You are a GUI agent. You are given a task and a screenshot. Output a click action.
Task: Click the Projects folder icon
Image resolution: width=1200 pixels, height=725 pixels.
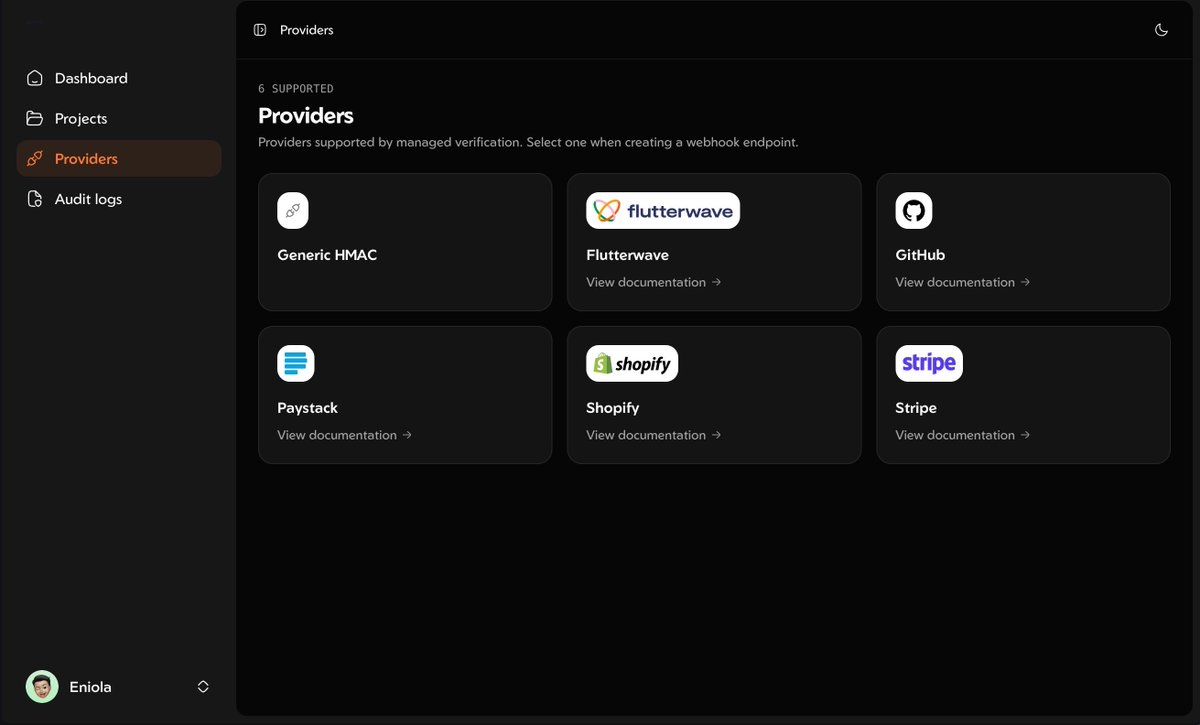pos(35,118)
